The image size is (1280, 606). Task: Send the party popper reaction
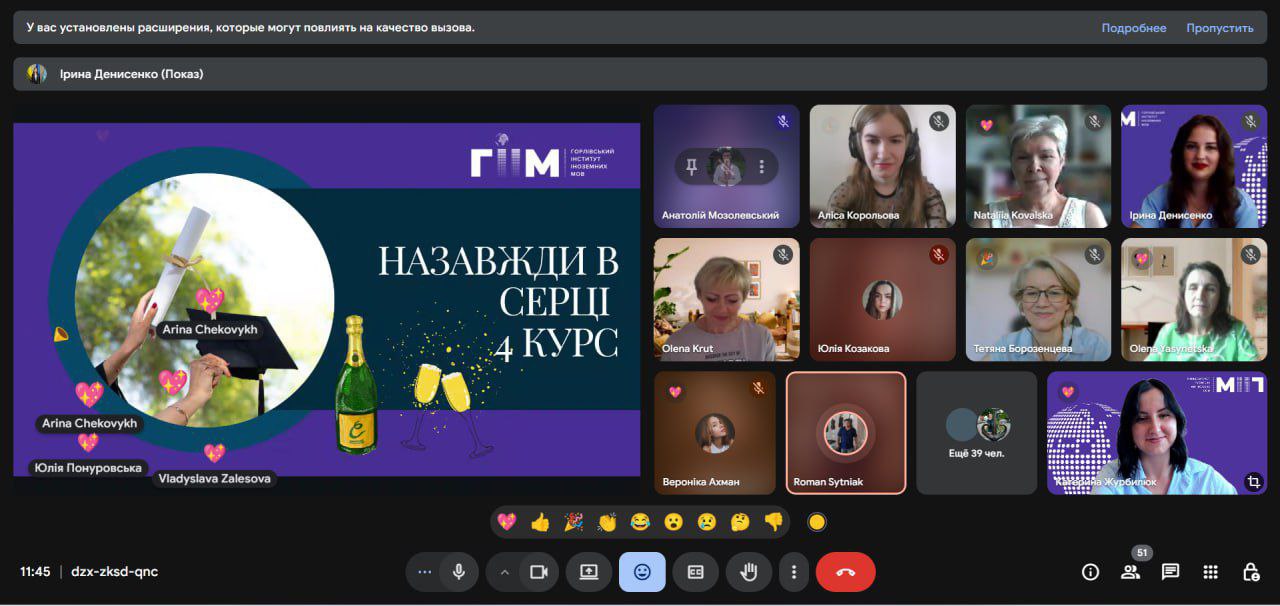(573, 522)
